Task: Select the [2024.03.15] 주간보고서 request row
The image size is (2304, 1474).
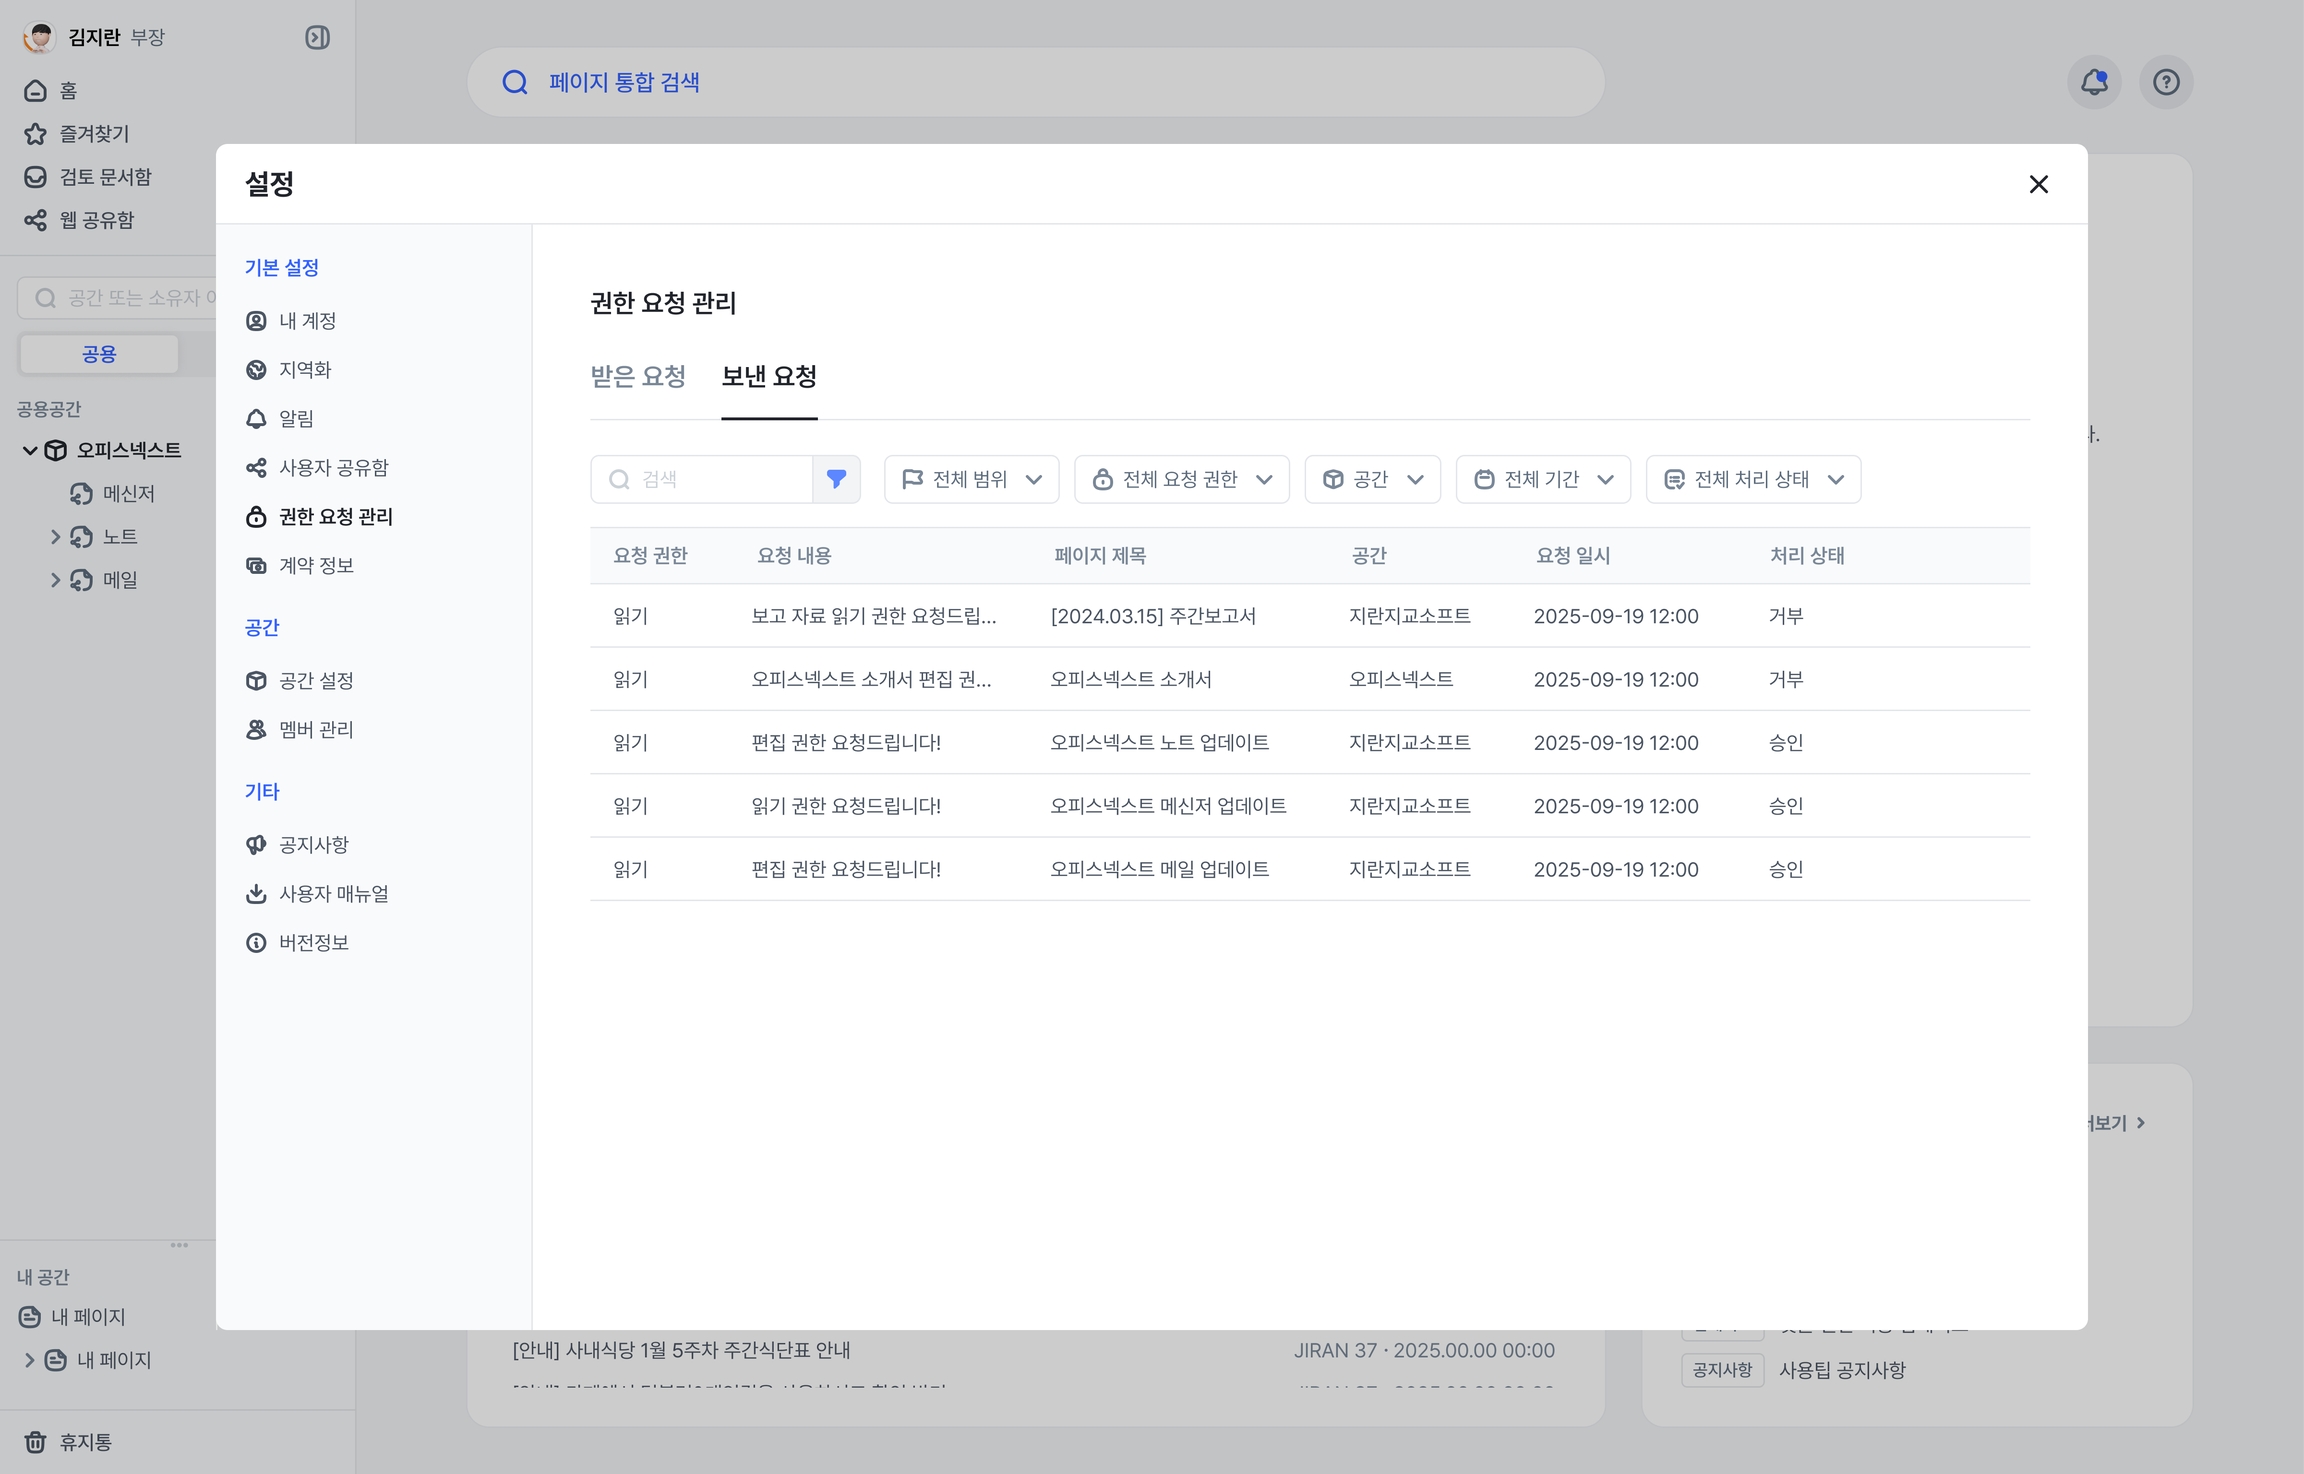Action: (1152, 616)
